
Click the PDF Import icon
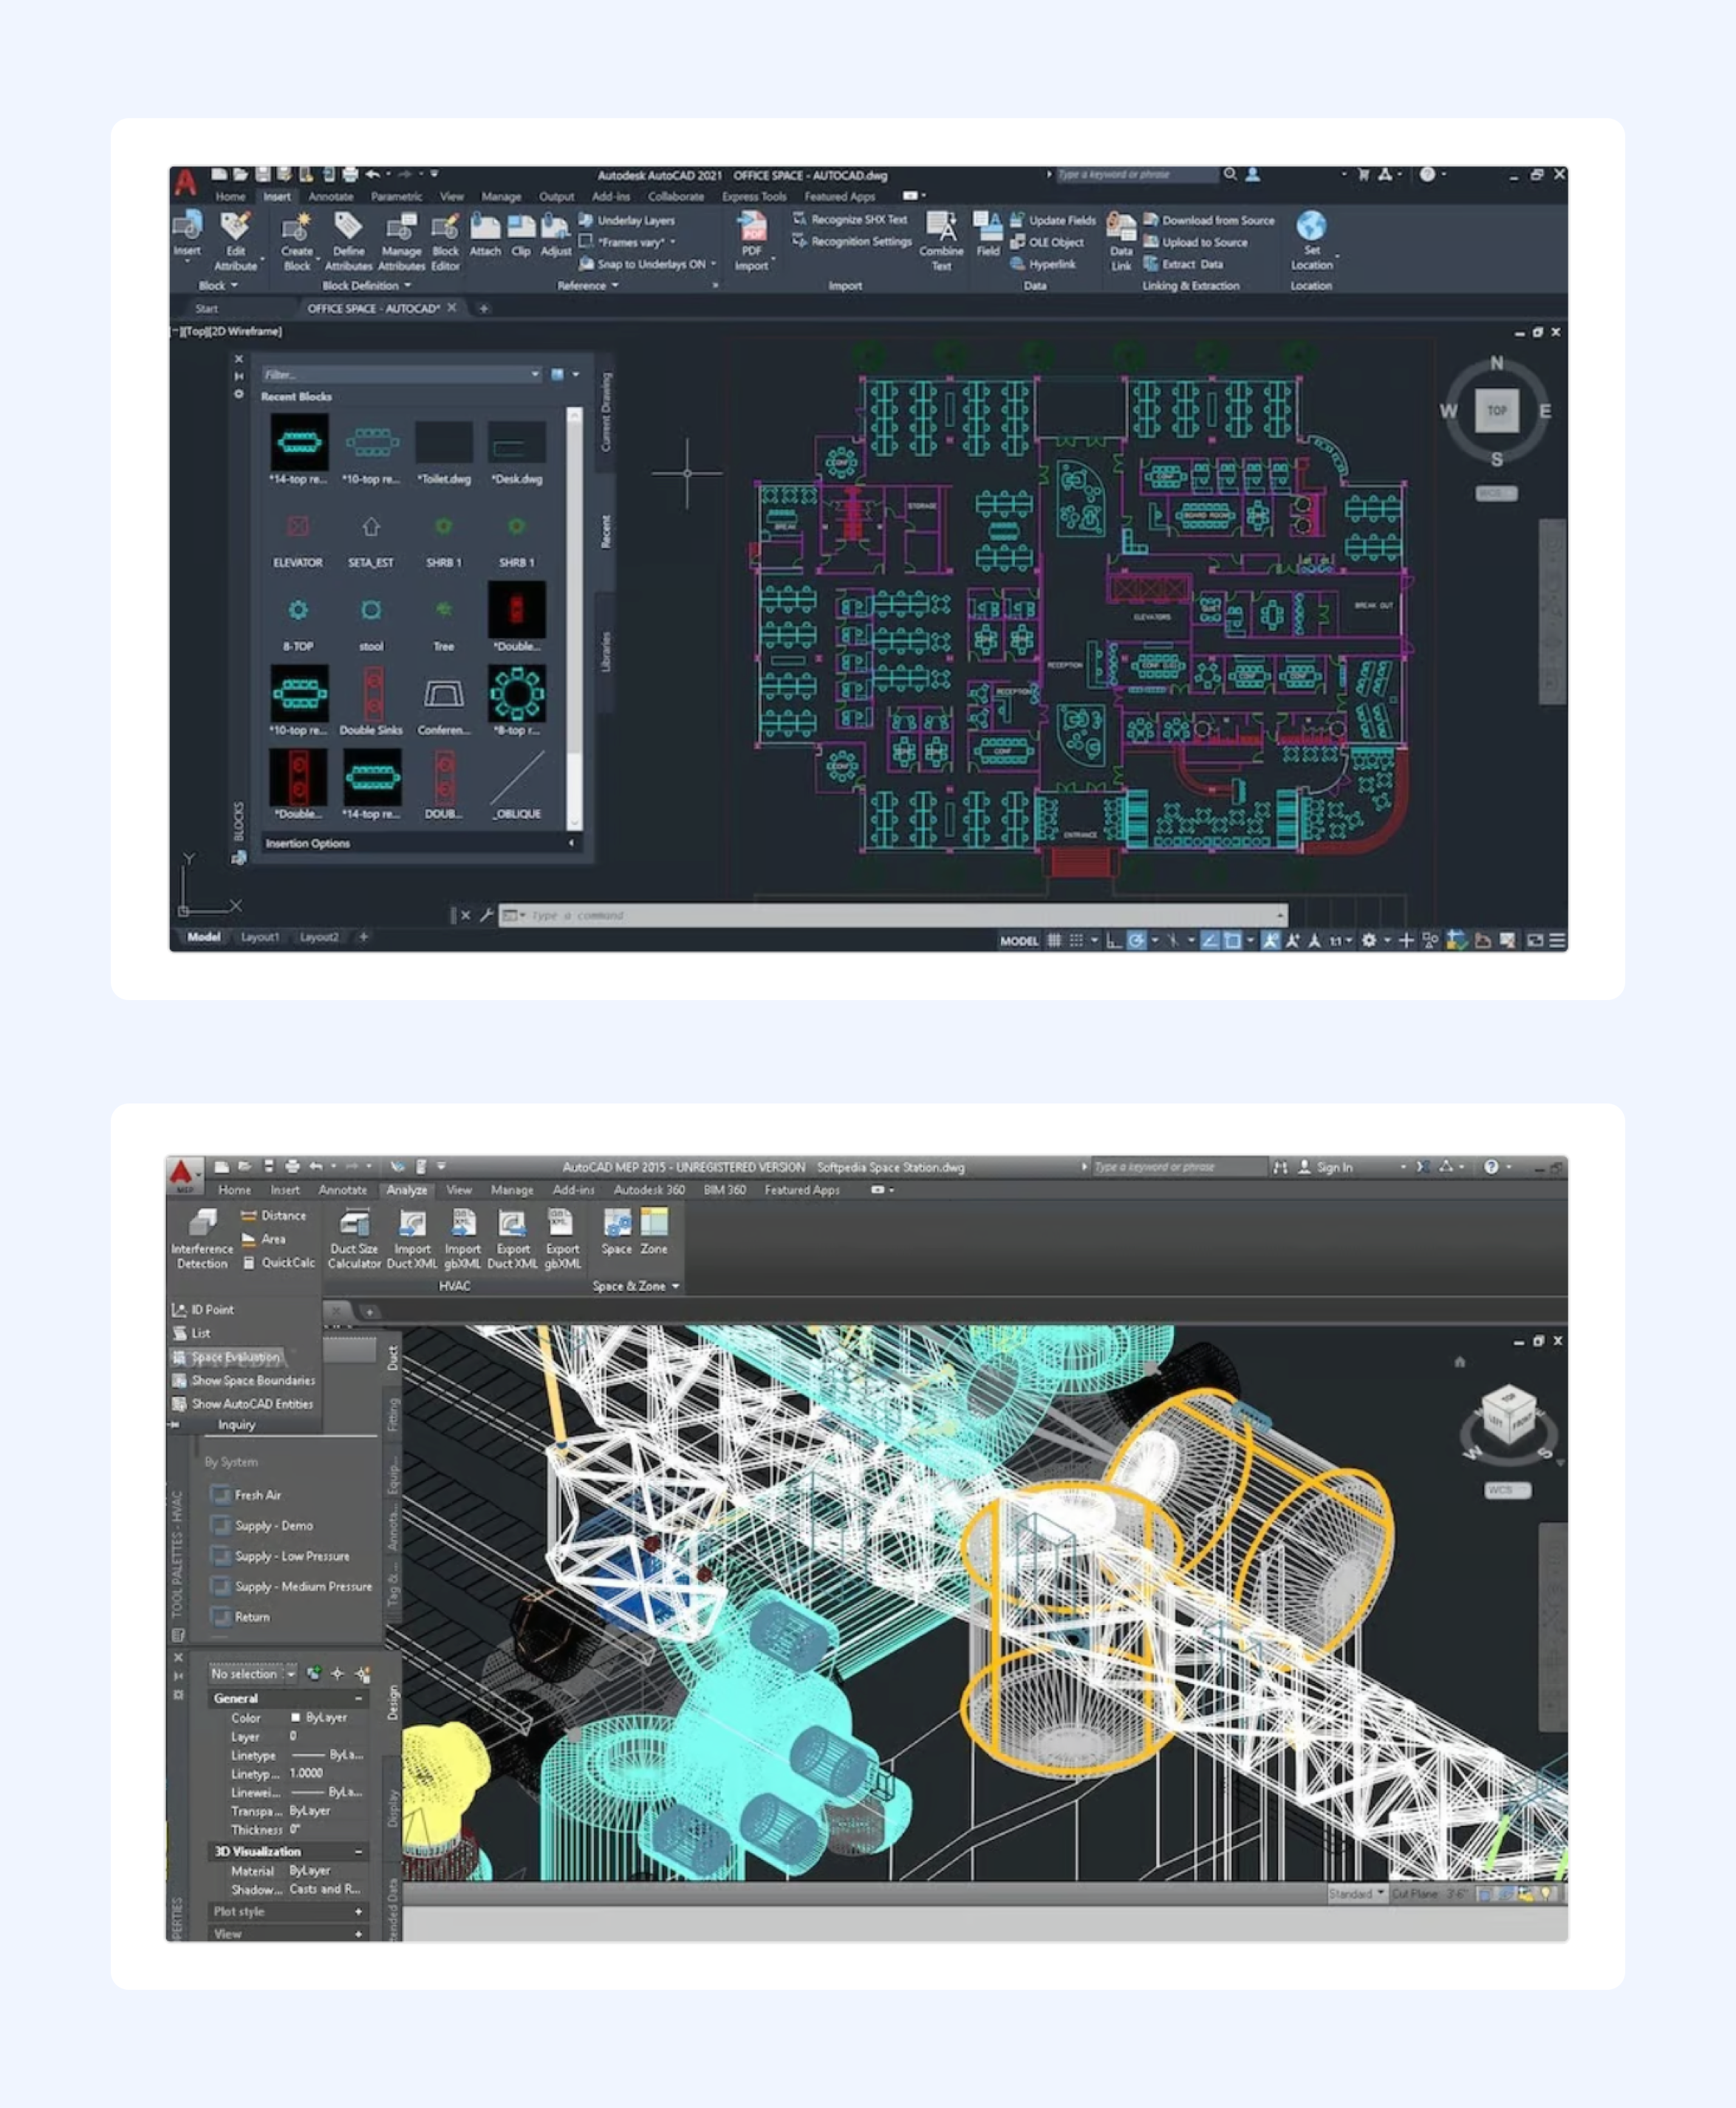pyautogui.click(x=751, y=225)
